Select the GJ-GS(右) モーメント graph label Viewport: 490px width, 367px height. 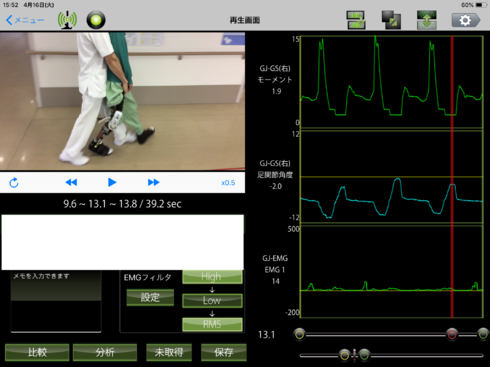pos(275,80)
